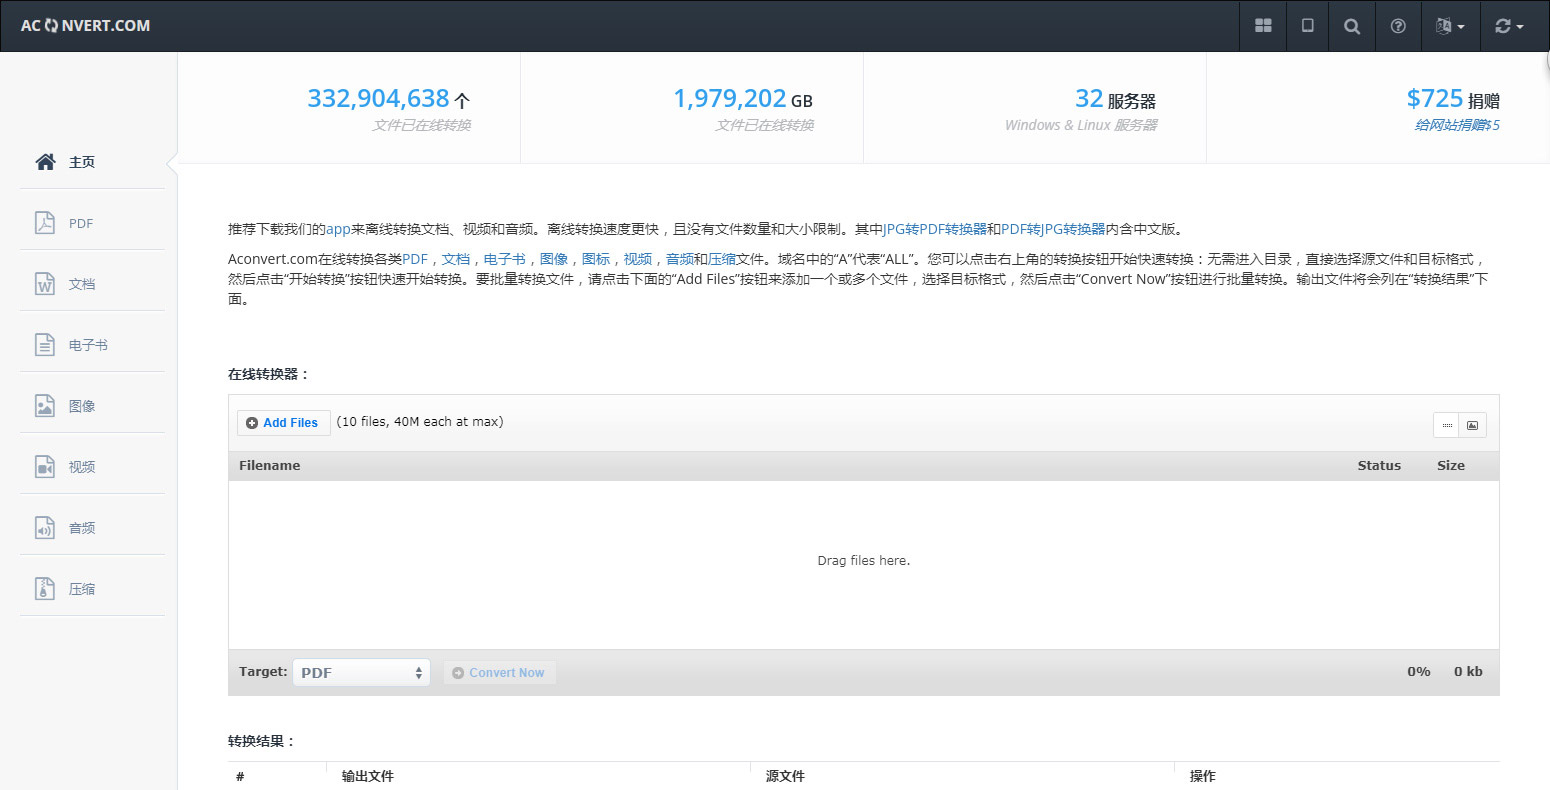Open the help question mark icon
Screen dimensions: 1550x790
click(x=1398, y=26)
